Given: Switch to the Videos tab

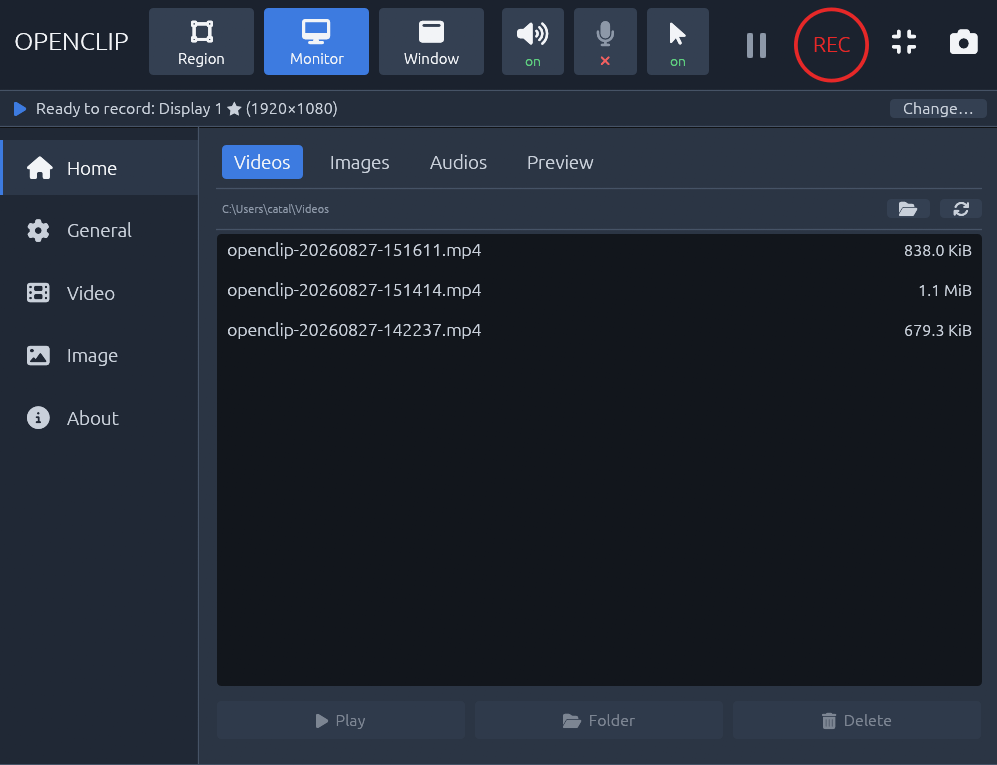Looking at the screenshot, I should 262,162.
